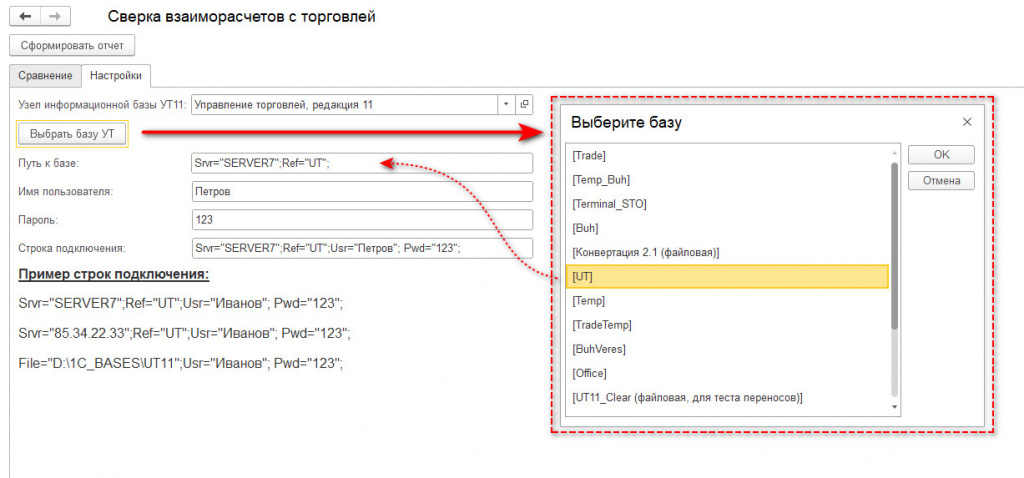Switch to the Сравнение tab
Viewport: 1024px width, 478px height.
click(x=45, y=76)
